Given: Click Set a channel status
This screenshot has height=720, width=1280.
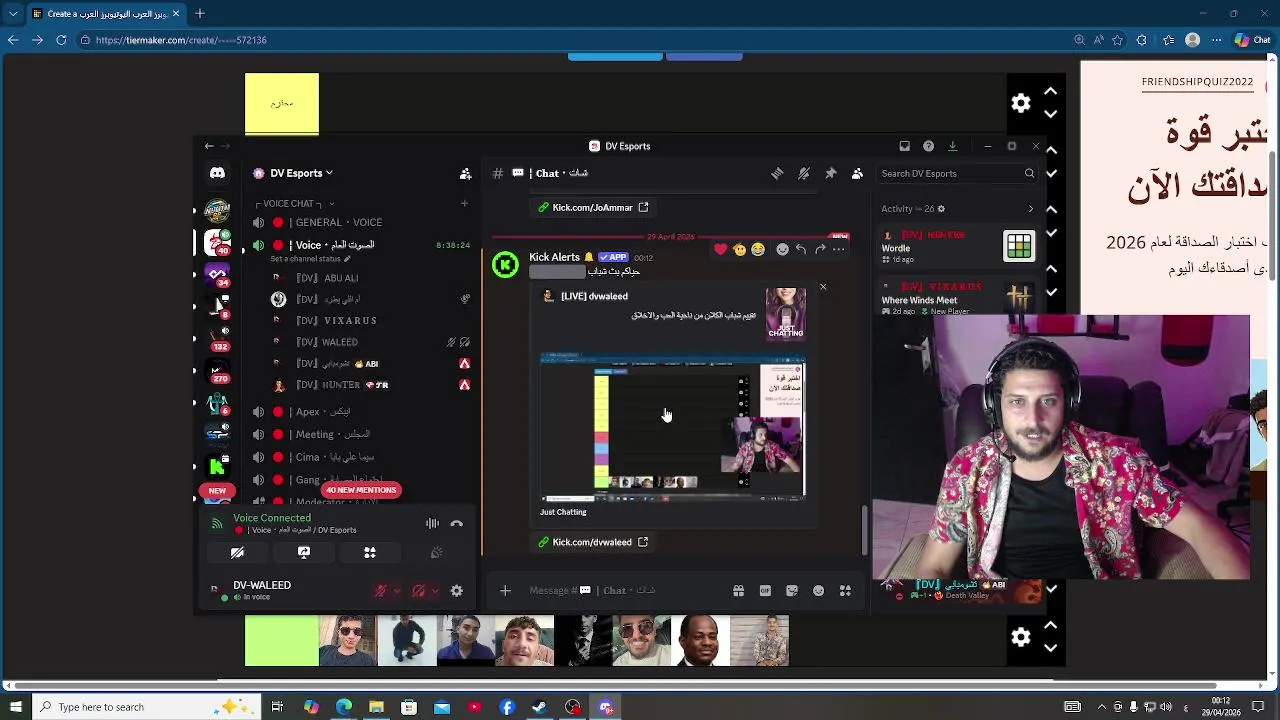Looking at the screenshot, I should (x=310, y=259).
